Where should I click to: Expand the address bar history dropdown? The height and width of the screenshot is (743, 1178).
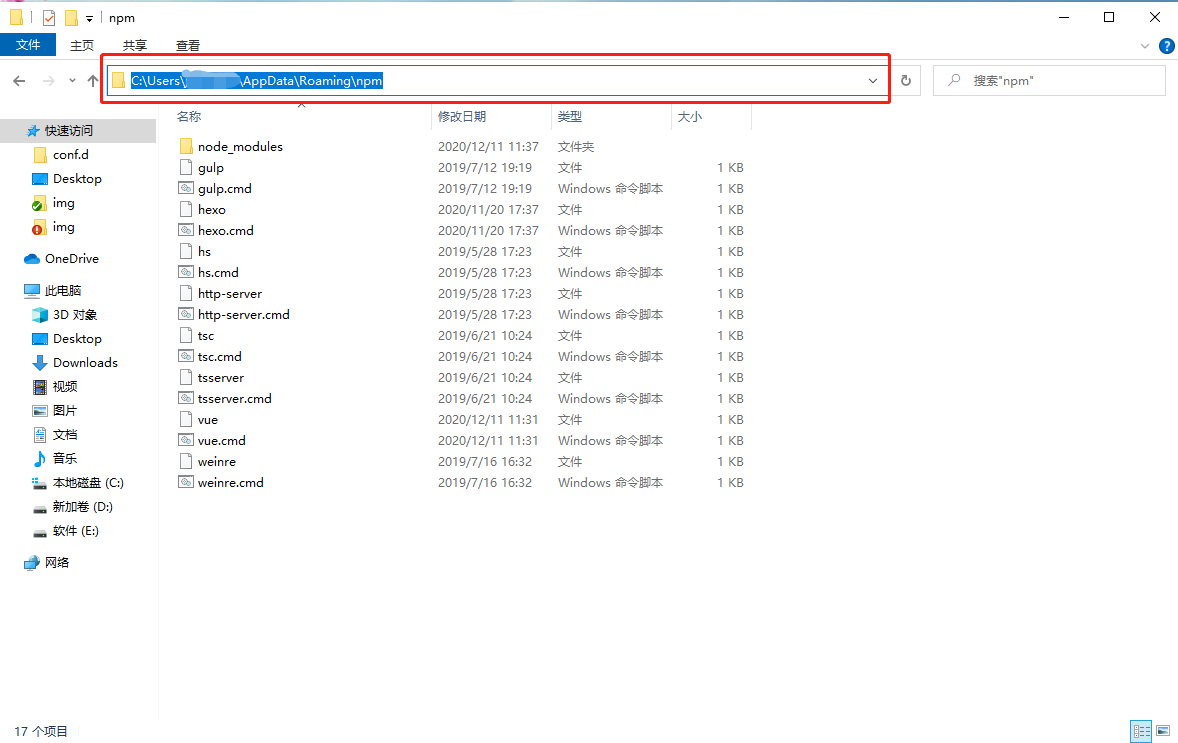click(x=872, y=80)
